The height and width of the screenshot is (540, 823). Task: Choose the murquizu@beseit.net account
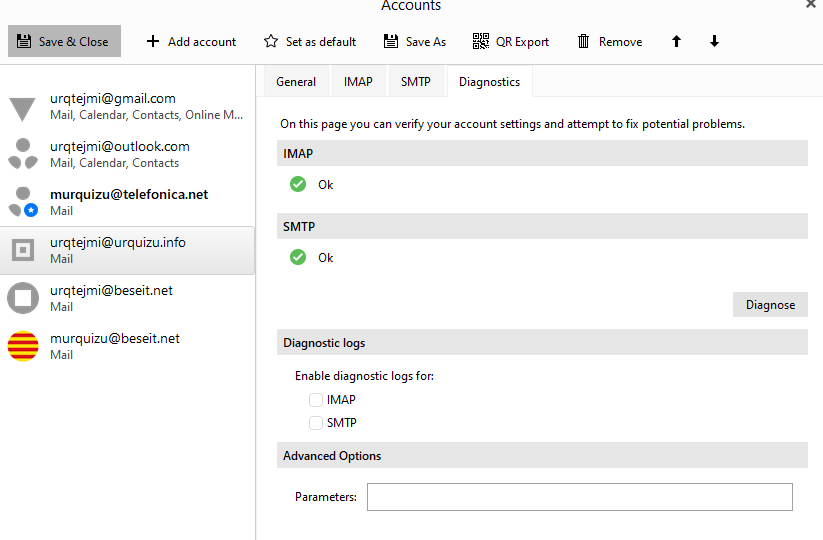(x=127, y=346)
